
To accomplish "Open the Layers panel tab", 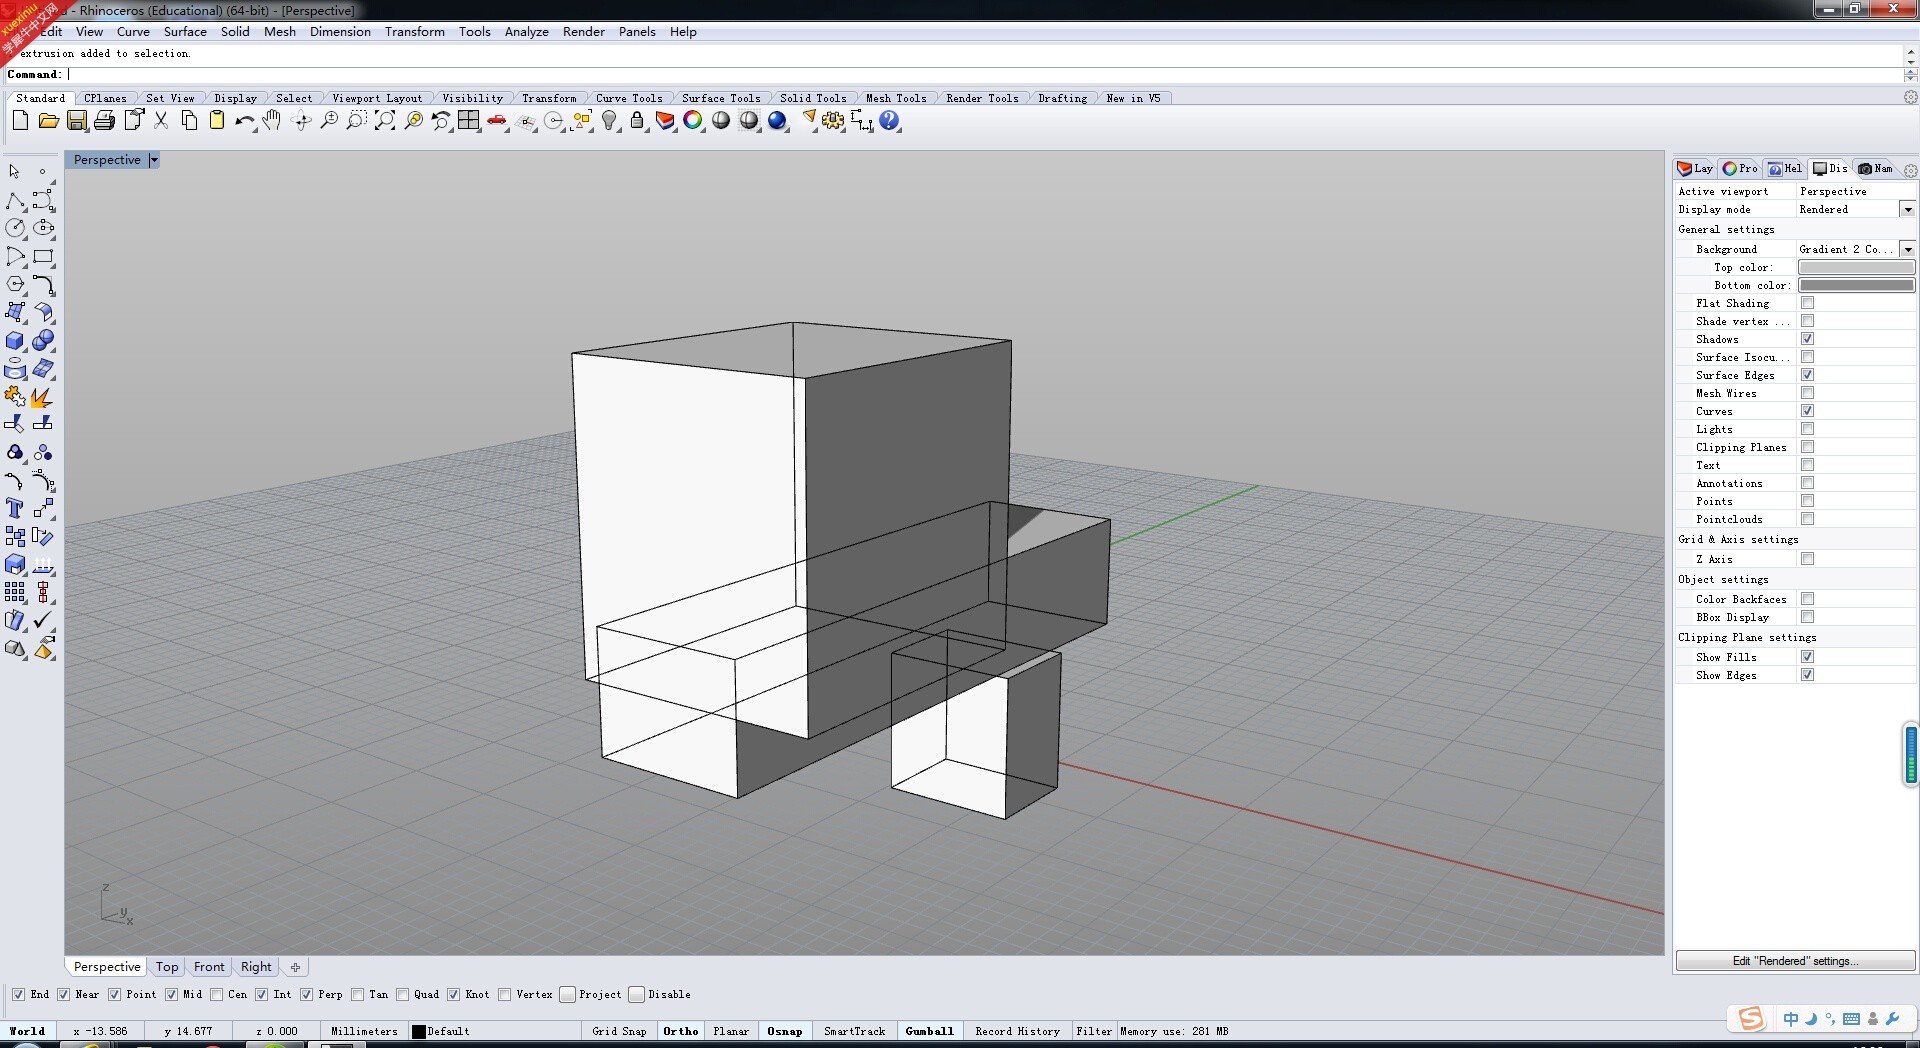I will 1695,168.
